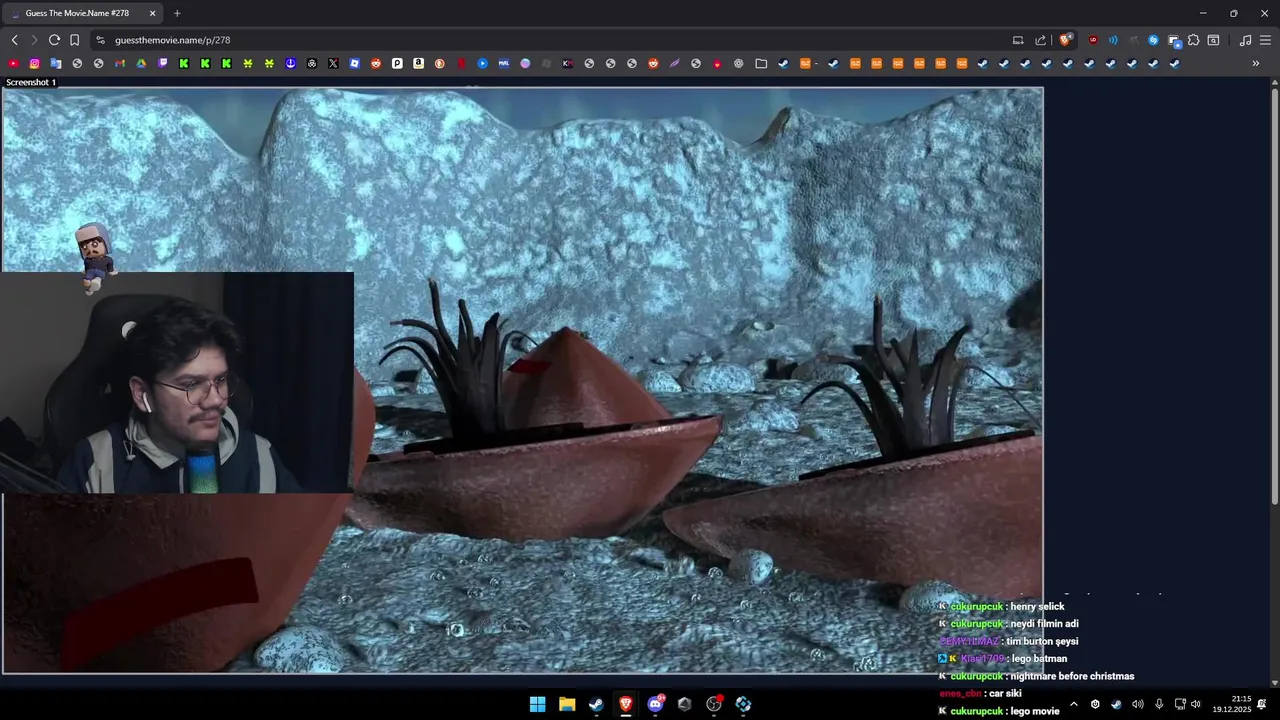1280x720 pixels.
Task: Open the Google Translate bookmark
Action: tap(56, 63)
